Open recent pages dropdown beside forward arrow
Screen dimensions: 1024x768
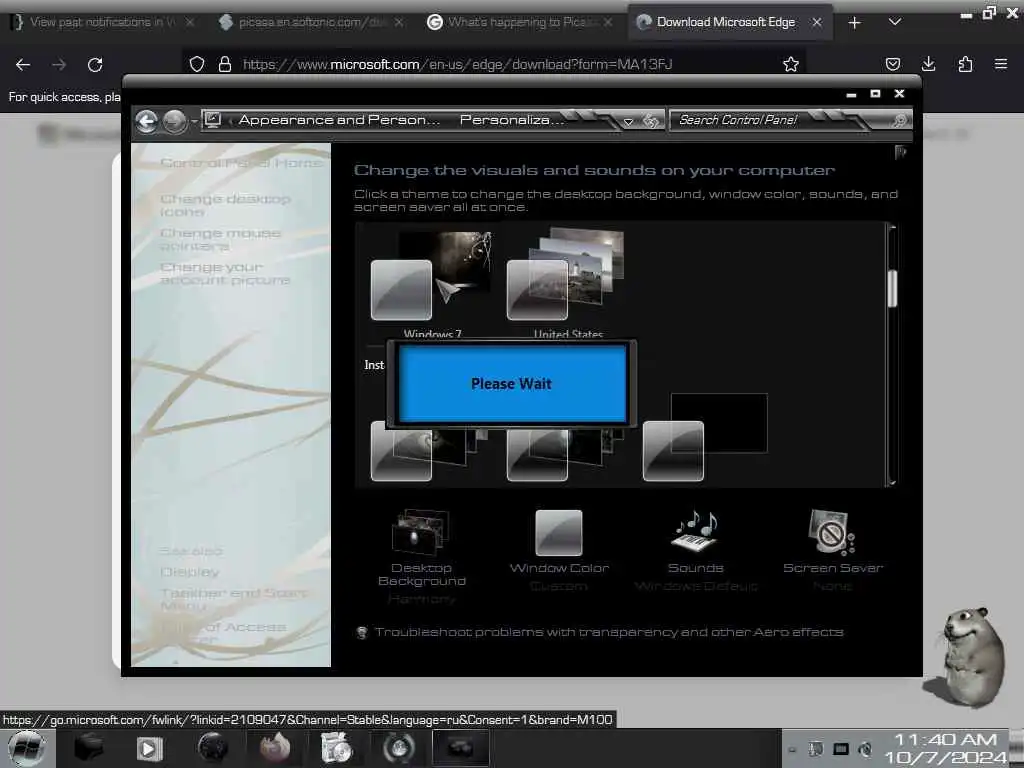pos(194,121)
